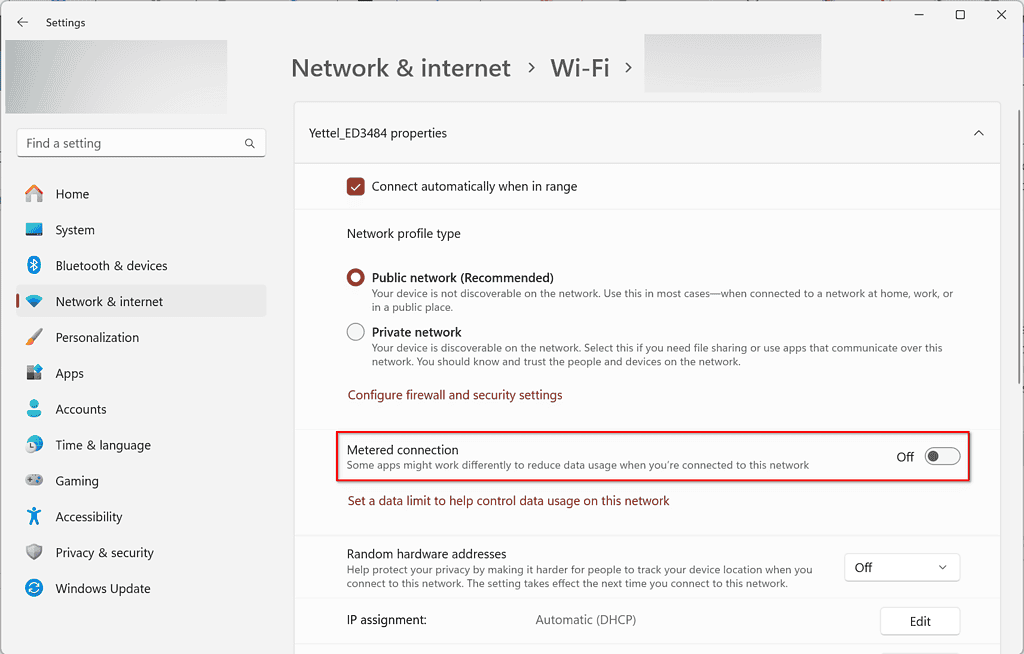Open Privacy & security settings page
The width and height of the screenshot is (1024, 654).
104,553
